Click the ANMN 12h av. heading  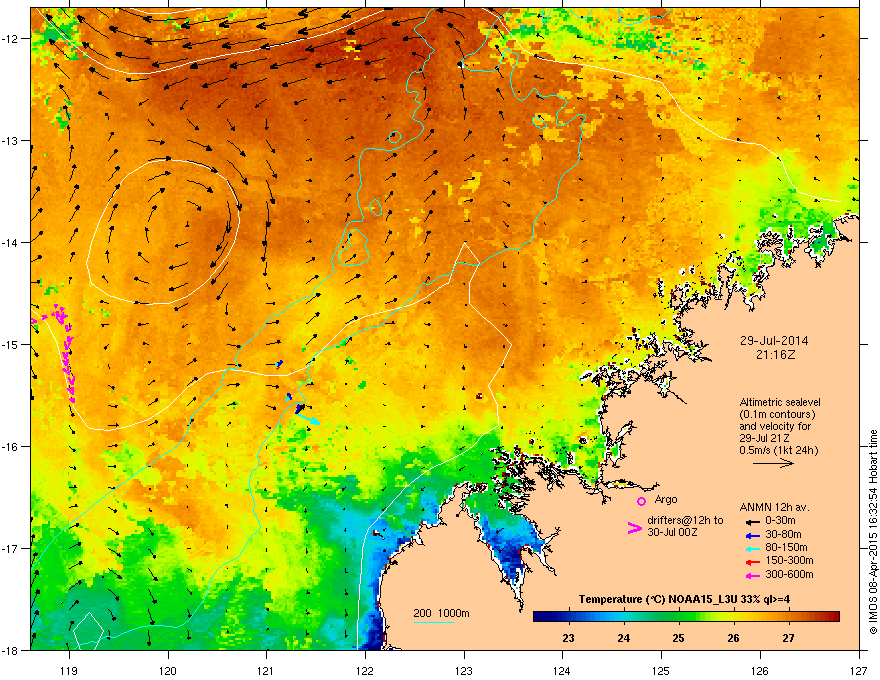(x=774, y=507)
